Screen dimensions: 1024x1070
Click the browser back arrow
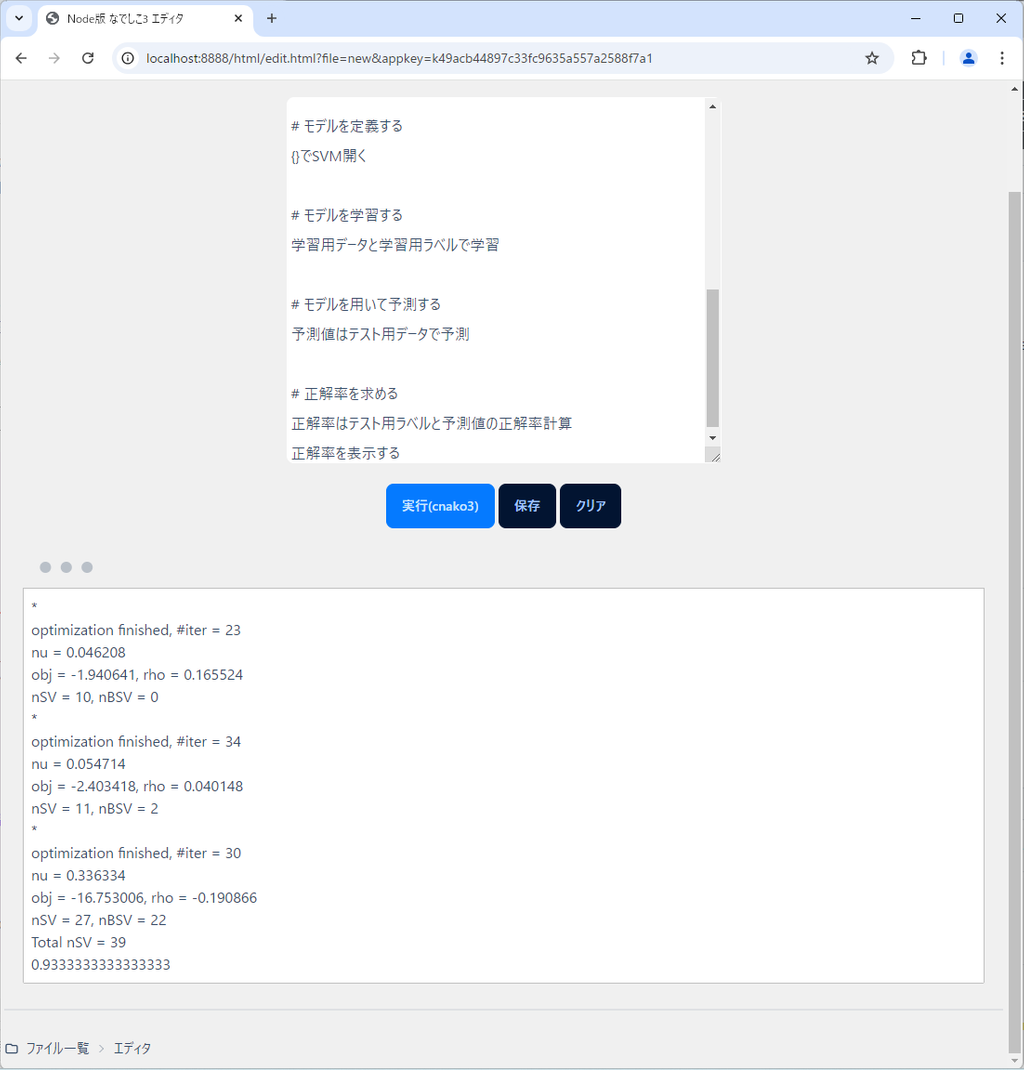point(21,58)
